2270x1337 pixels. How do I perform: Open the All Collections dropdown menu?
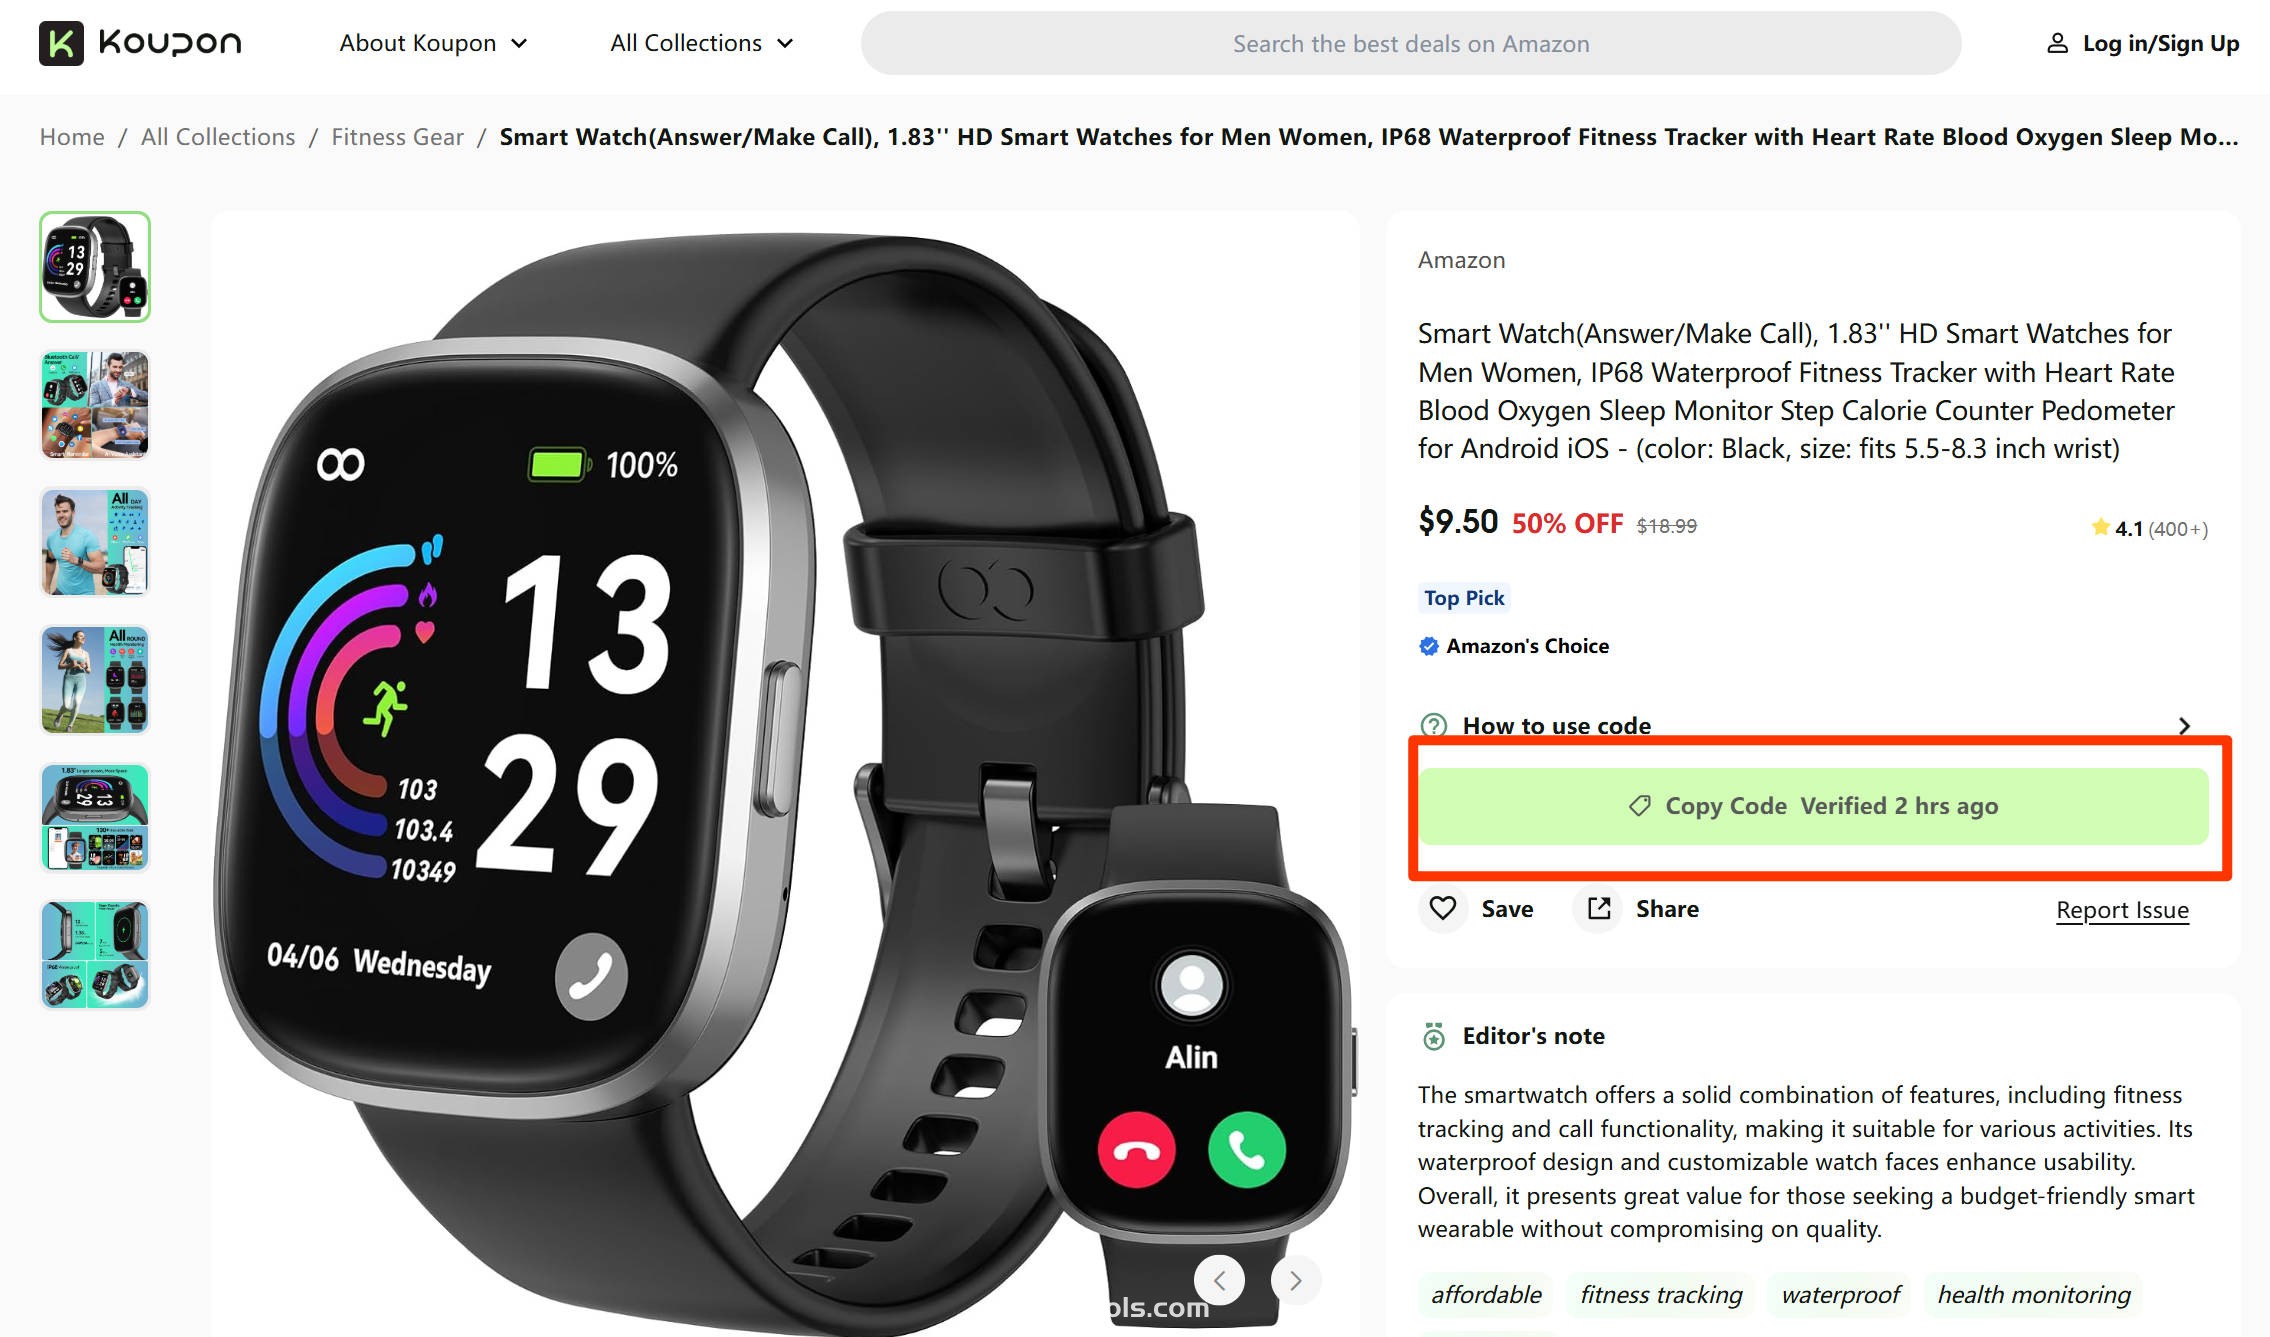701,43
